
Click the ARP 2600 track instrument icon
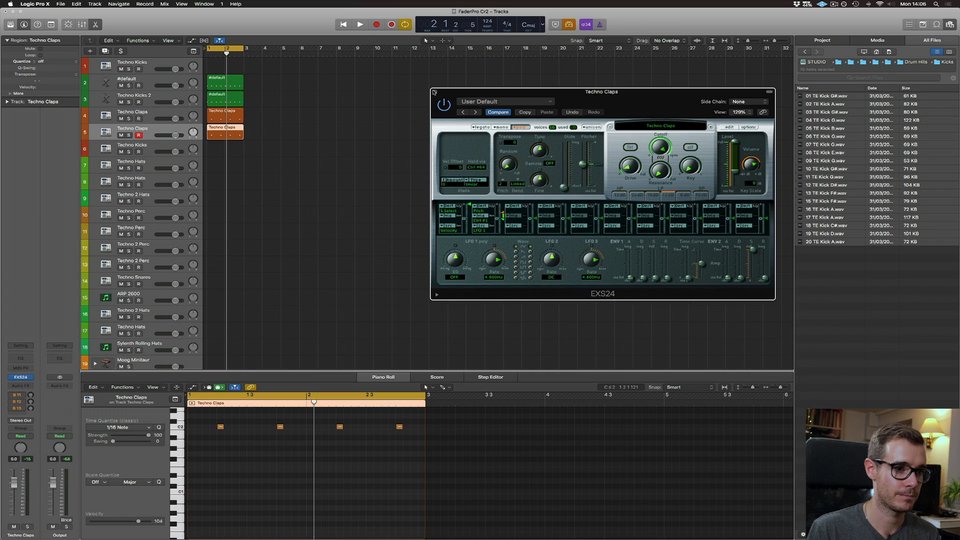pos(105,298)
